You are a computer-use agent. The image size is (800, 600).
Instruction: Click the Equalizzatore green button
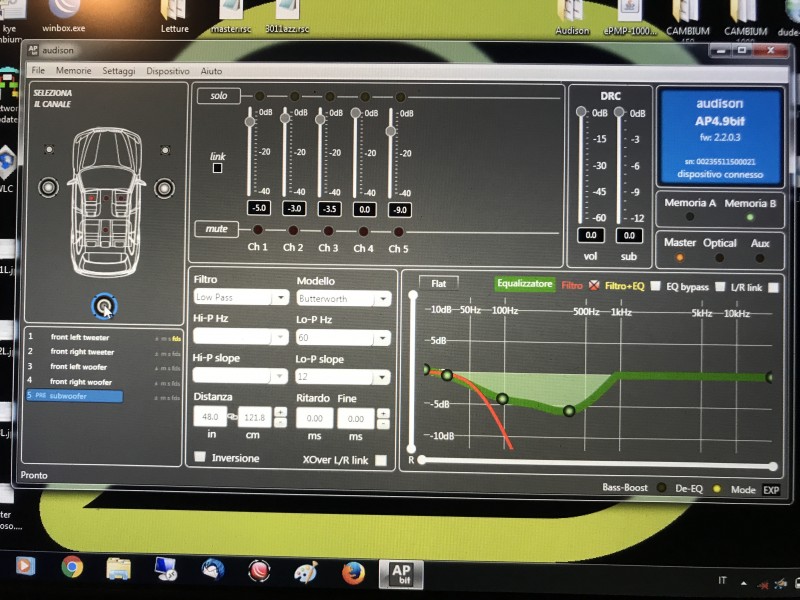coord(524,284)
